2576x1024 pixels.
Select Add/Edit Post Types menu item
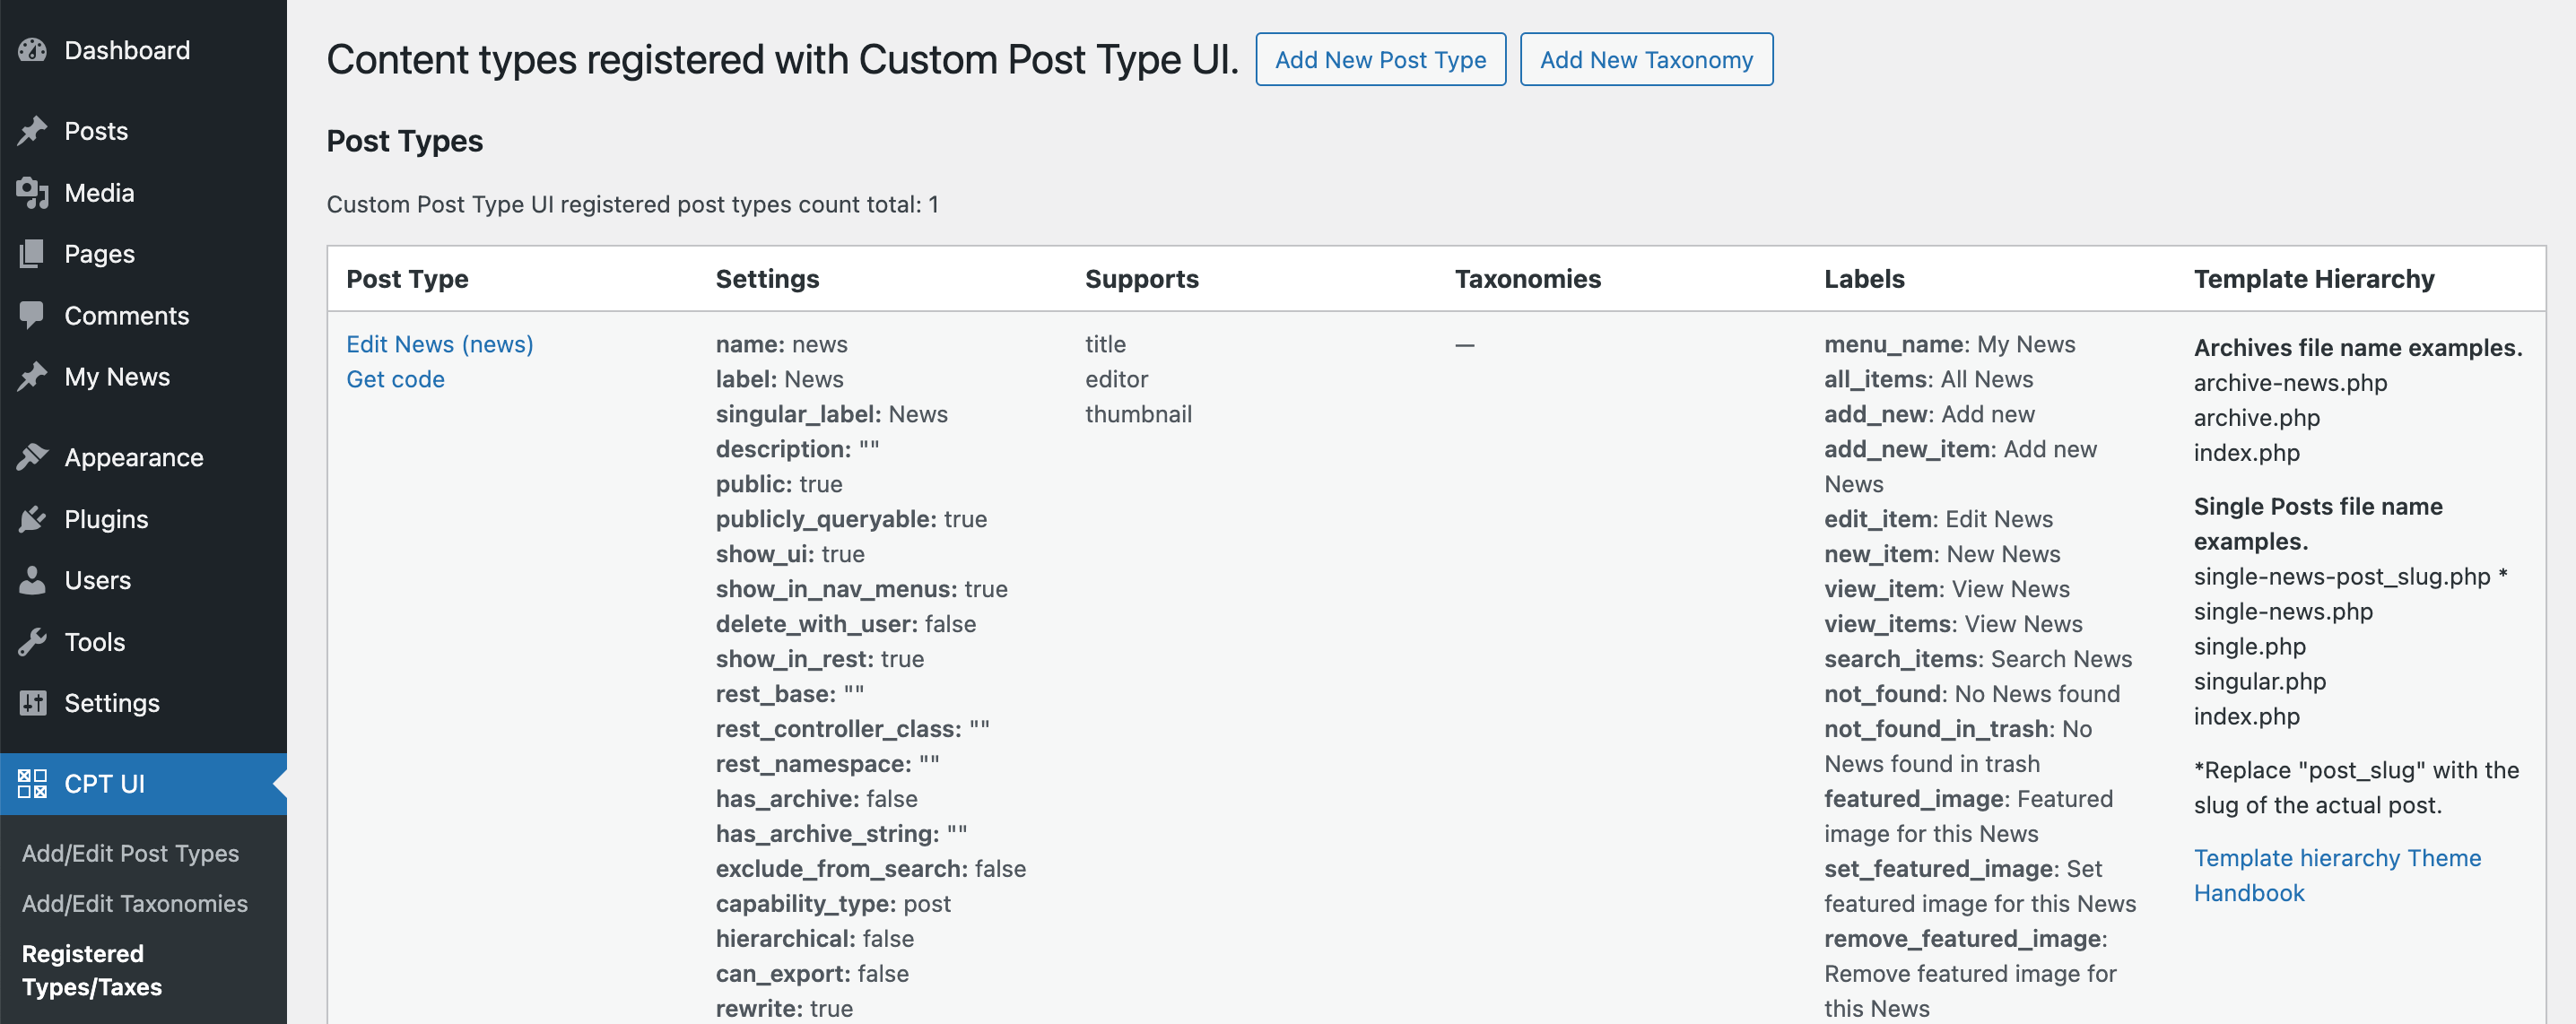point(132,853)
